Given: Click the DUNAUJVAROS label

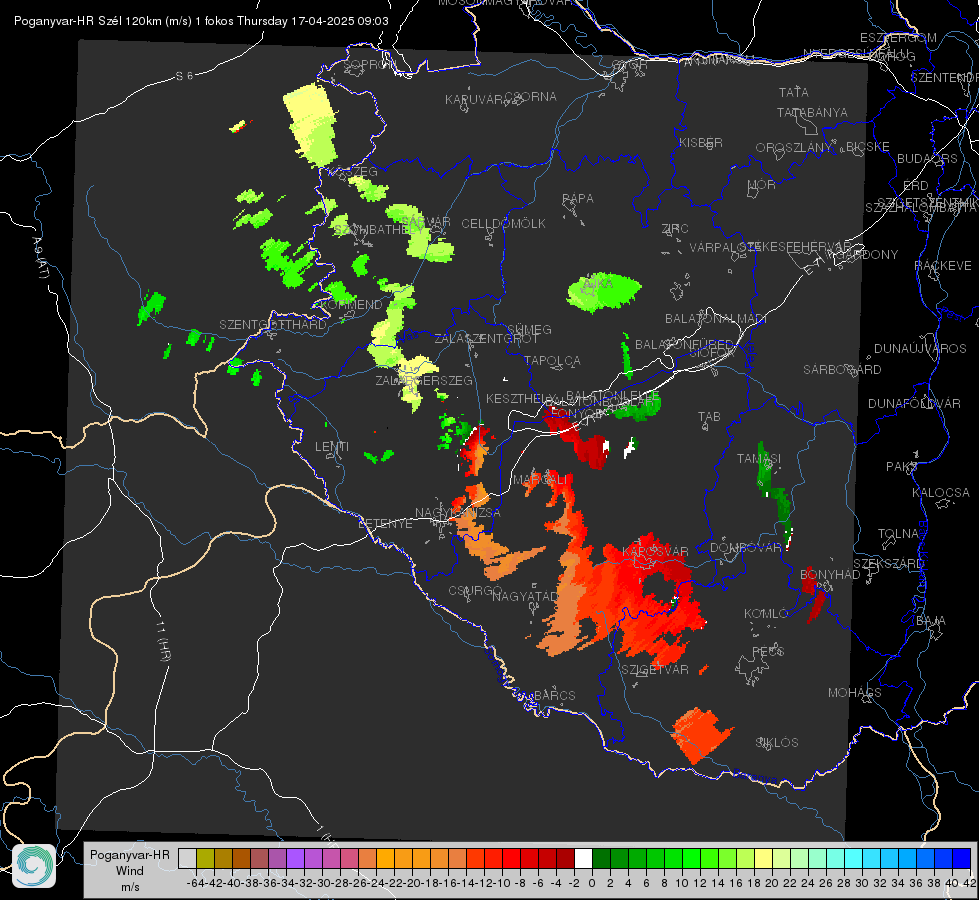Looking at the screenshot, I should 920,349.
